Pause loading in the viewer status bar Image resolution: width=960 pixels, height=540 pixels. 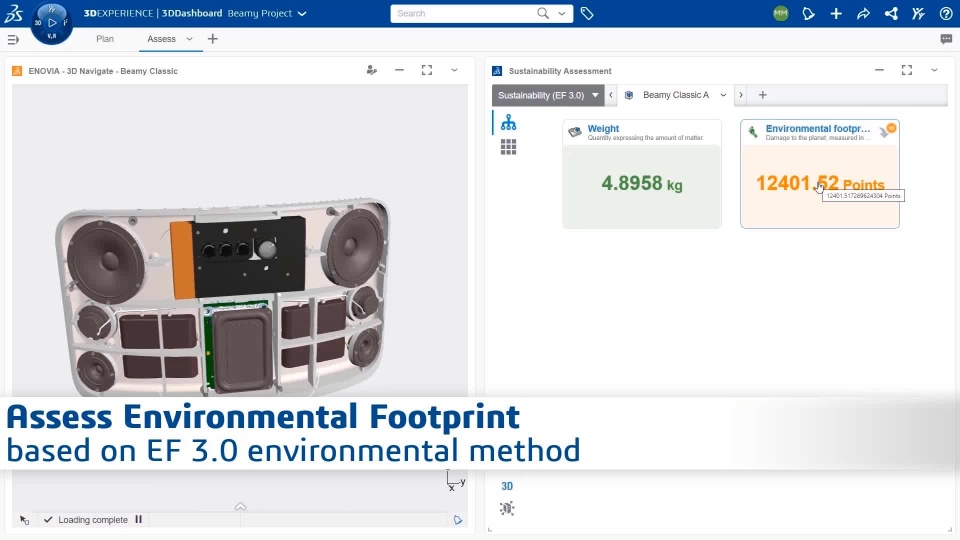pos(138,519)
